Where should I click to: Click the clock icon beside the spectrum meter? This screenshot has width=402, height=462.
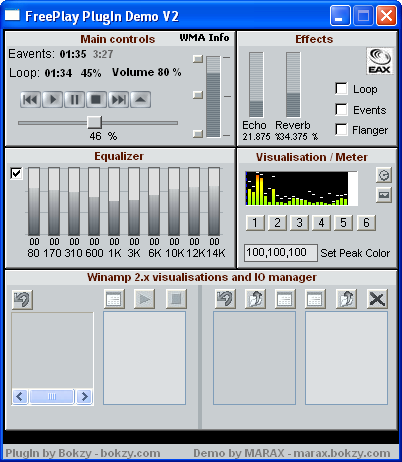(x=384, y=175)
